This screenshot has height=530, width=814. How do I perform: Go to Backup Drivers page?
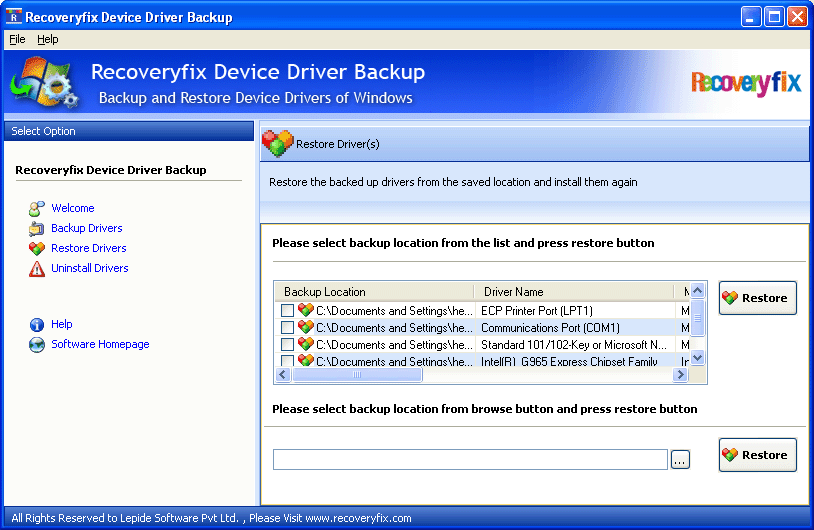pos(87,228)
